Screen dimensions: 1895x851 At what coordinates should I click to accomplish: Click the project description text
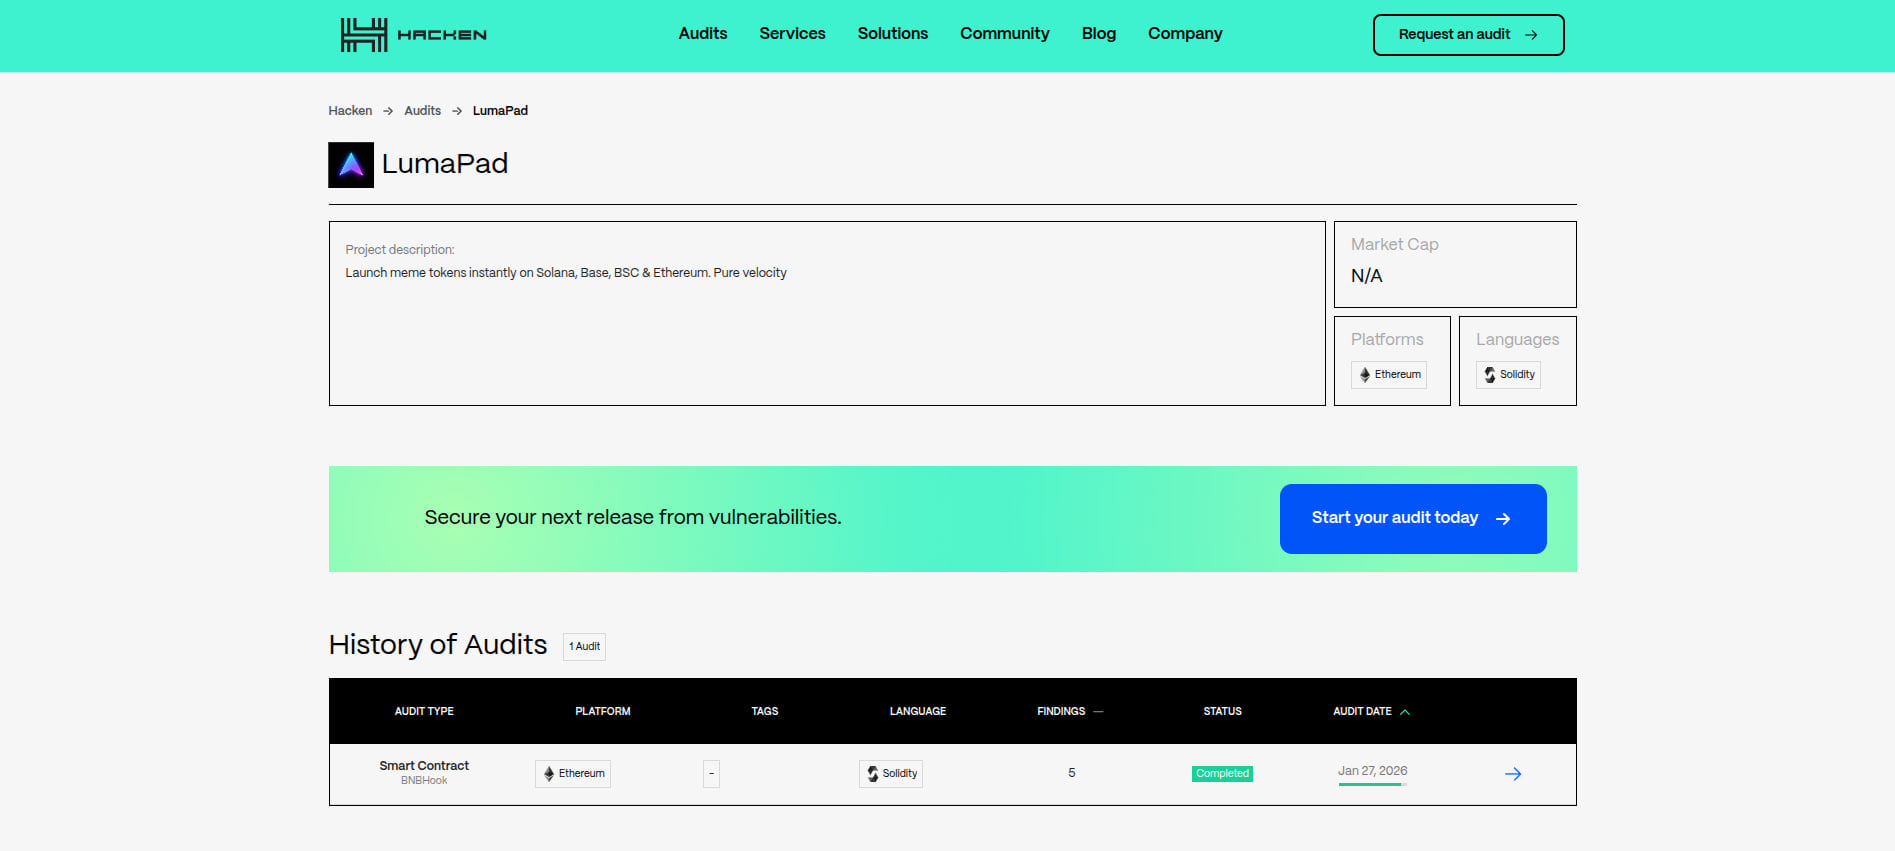[x=566, y=273]
